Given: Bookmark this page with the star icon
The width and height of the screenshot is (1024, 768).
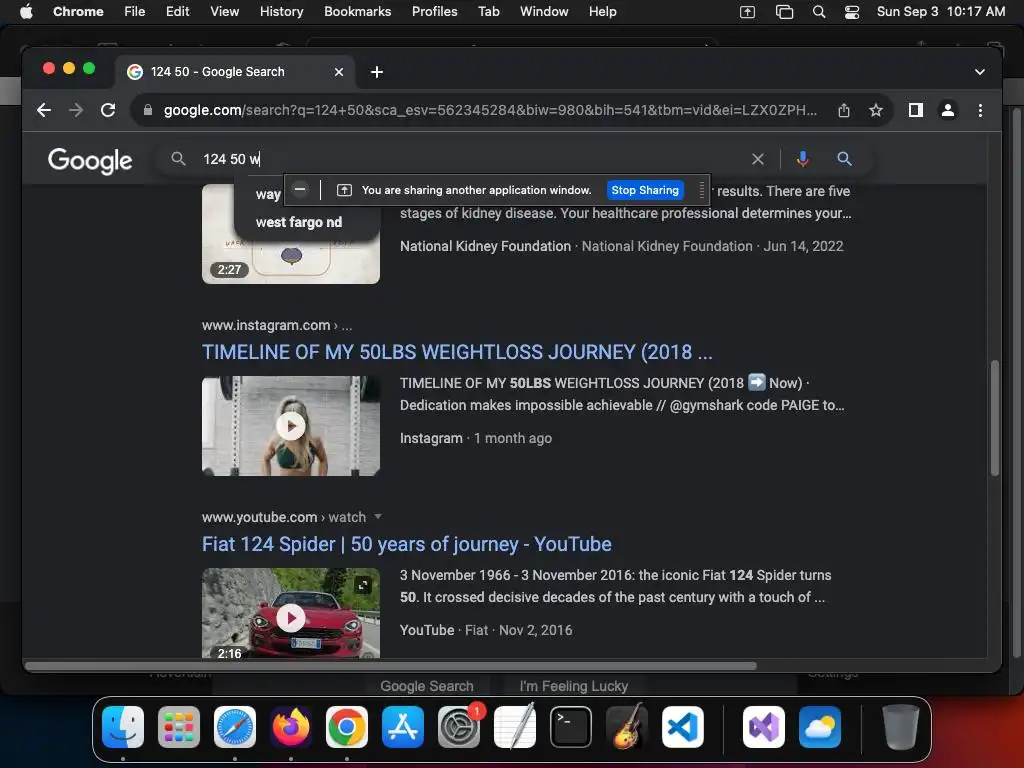Looking at the screenshot, I should pos(876,110).
